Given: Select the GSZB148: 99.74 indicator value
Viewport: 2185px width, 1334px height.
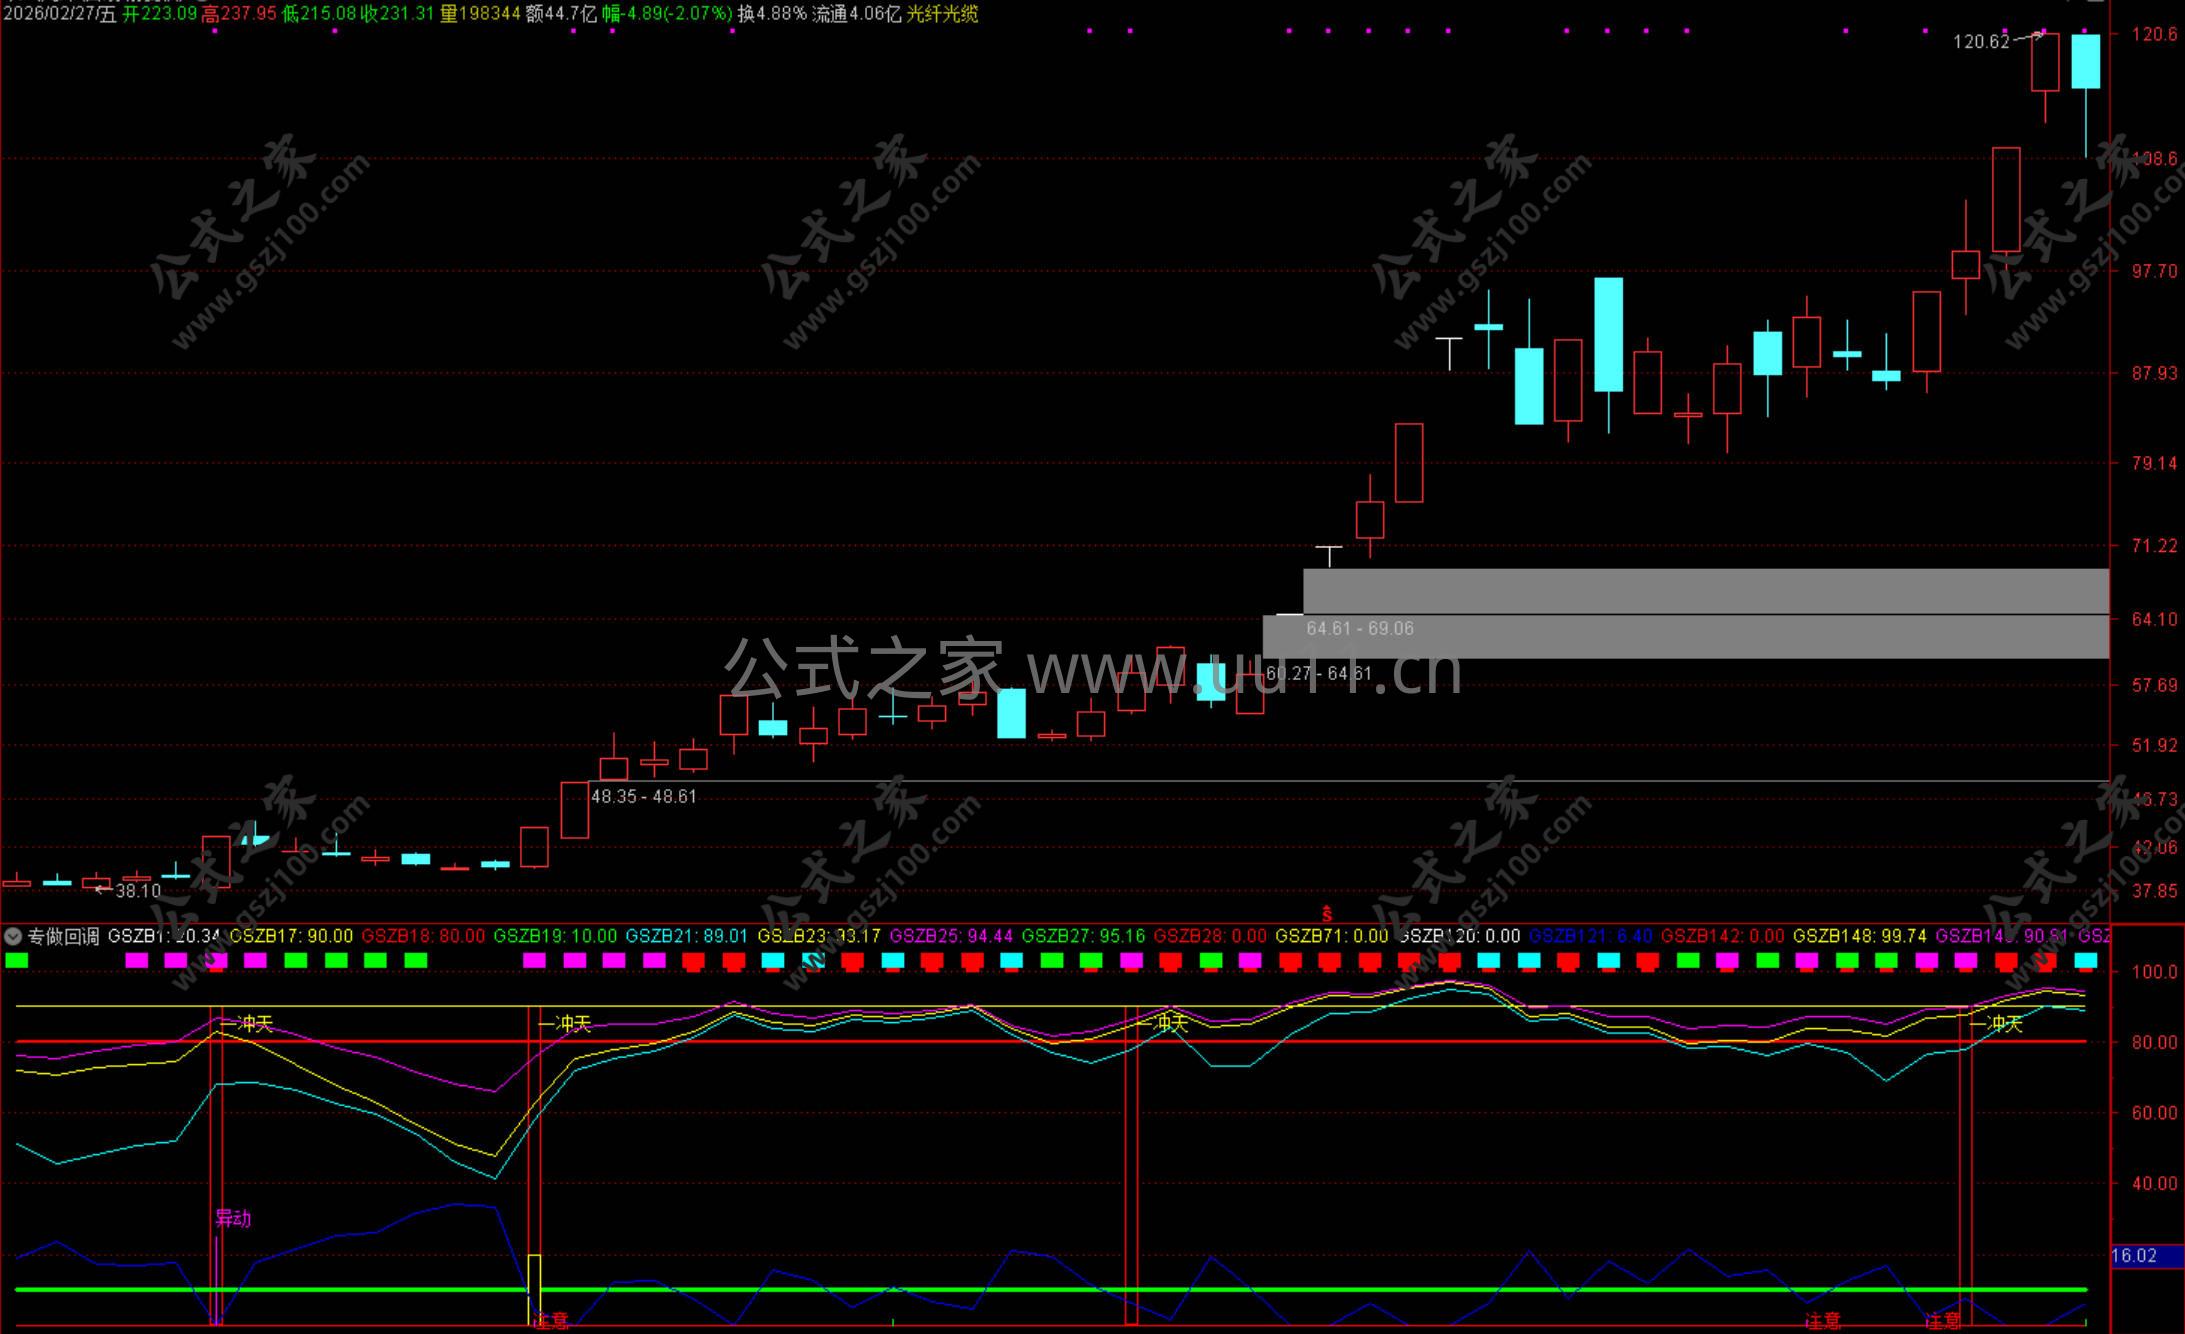Looking at the screenshot, I should tap(1860, 937).
